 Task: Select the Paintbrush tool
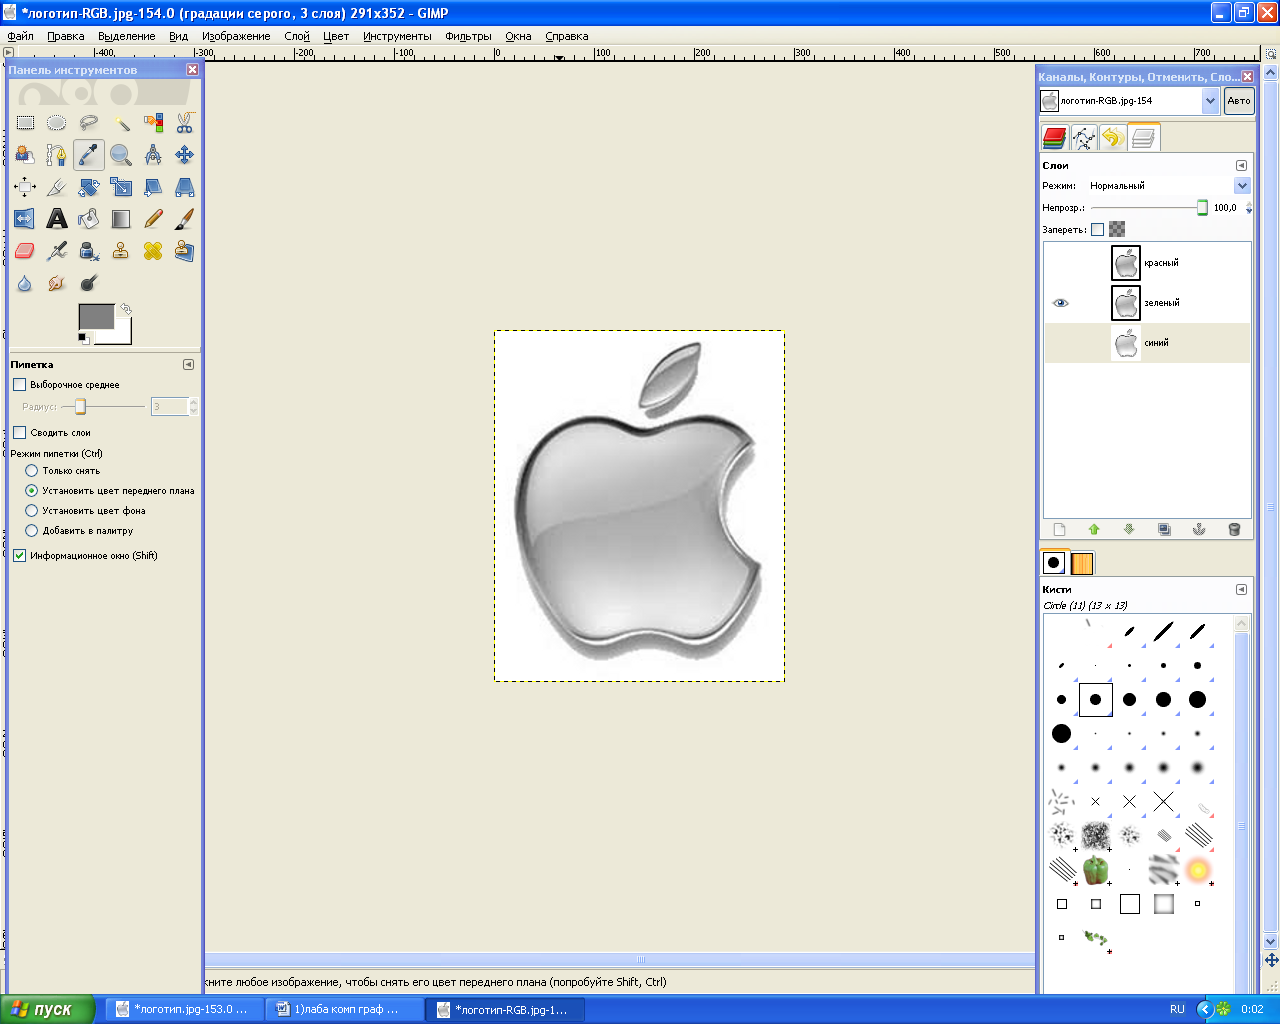click(185, 219)
